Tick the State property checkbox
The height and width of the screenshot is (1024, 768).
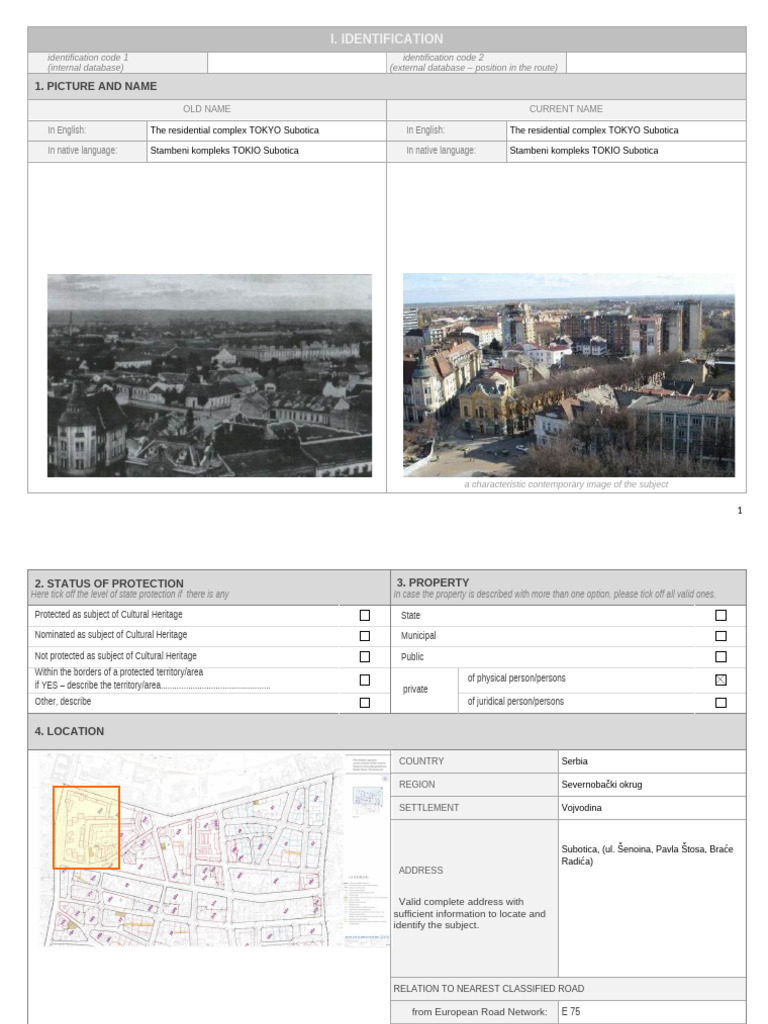pos(720,615)
